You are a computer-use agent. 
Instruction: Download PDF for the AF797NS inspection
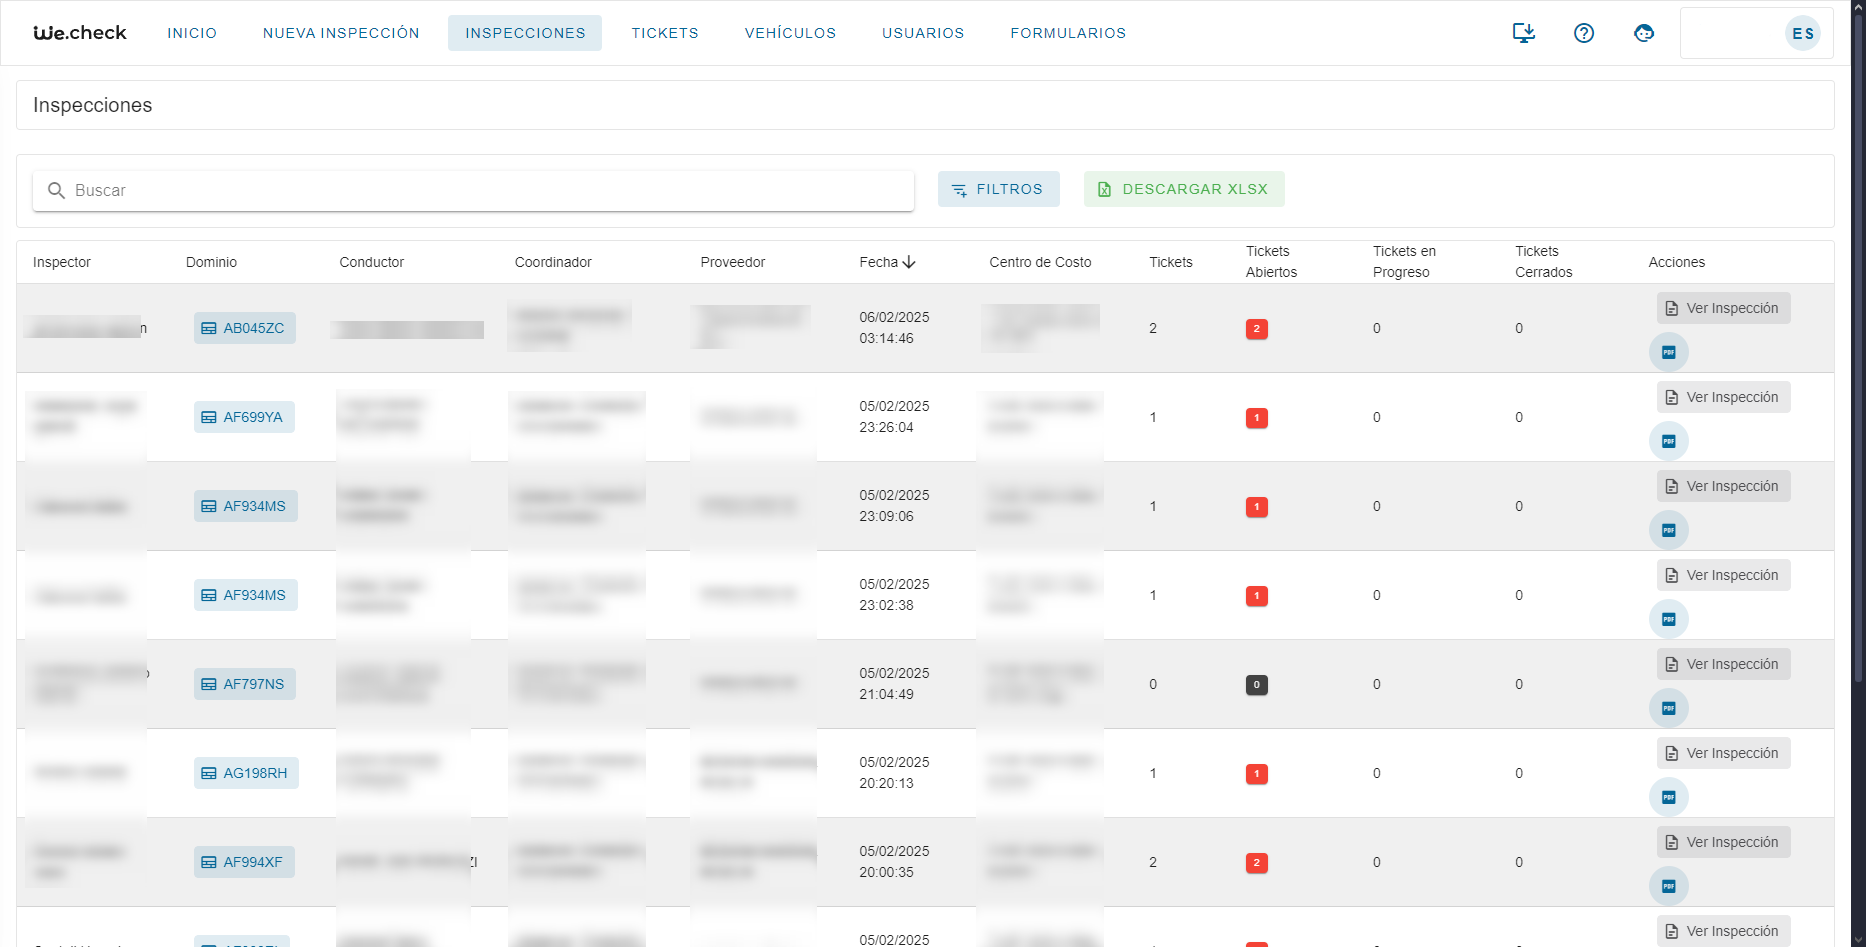1668,708
